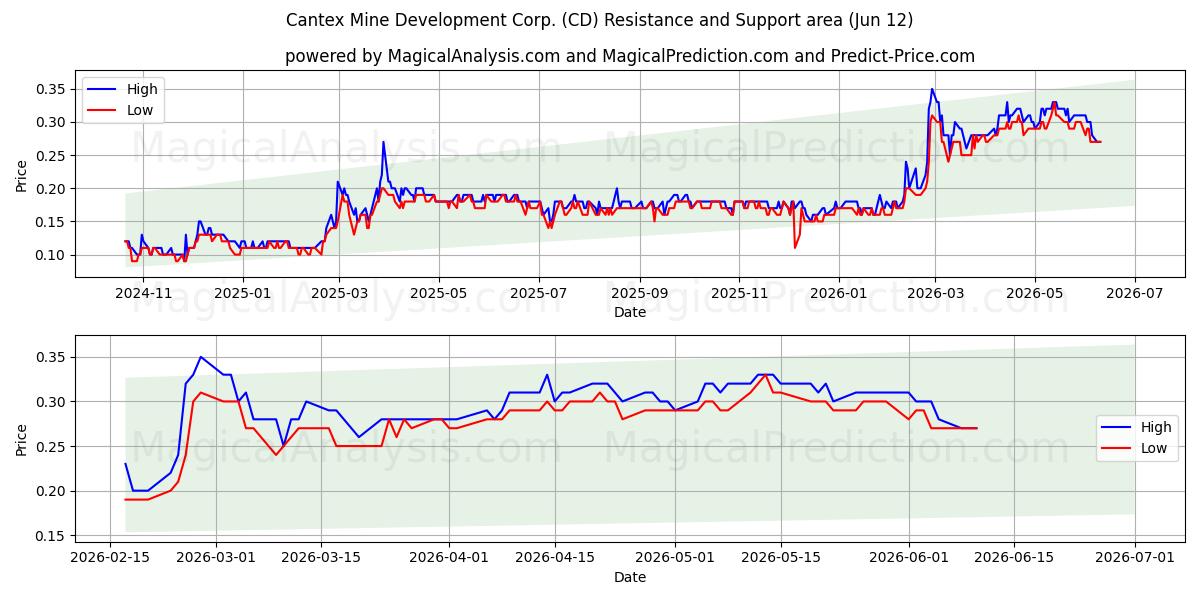Click the '2026-04-01' date tick

click(x=449, y=558)
